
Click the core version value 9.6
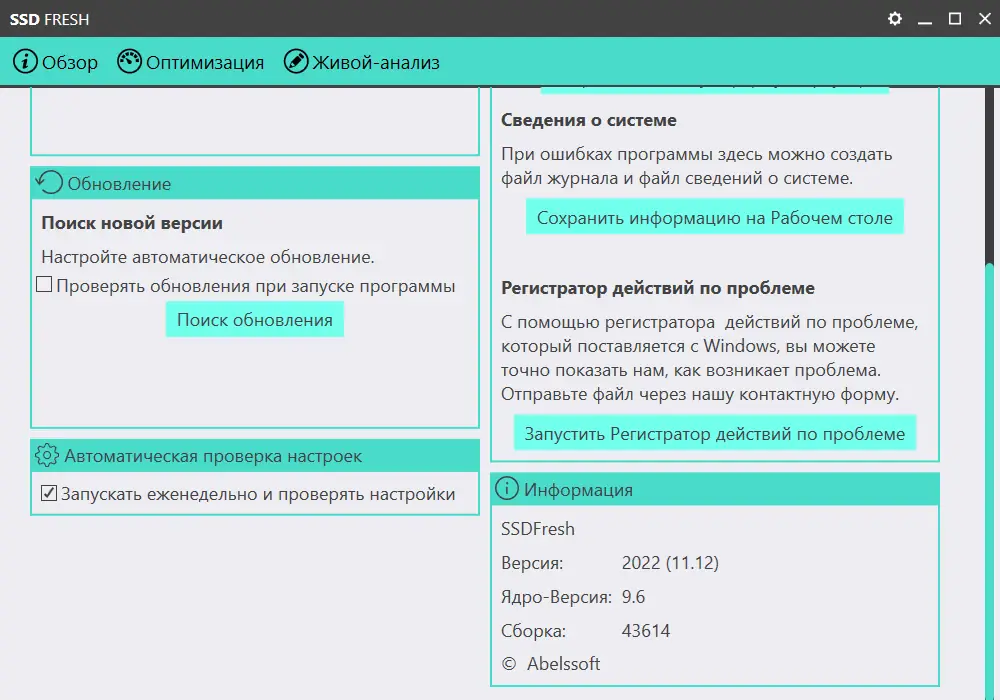pyautogui.click(x=633, y=597)
